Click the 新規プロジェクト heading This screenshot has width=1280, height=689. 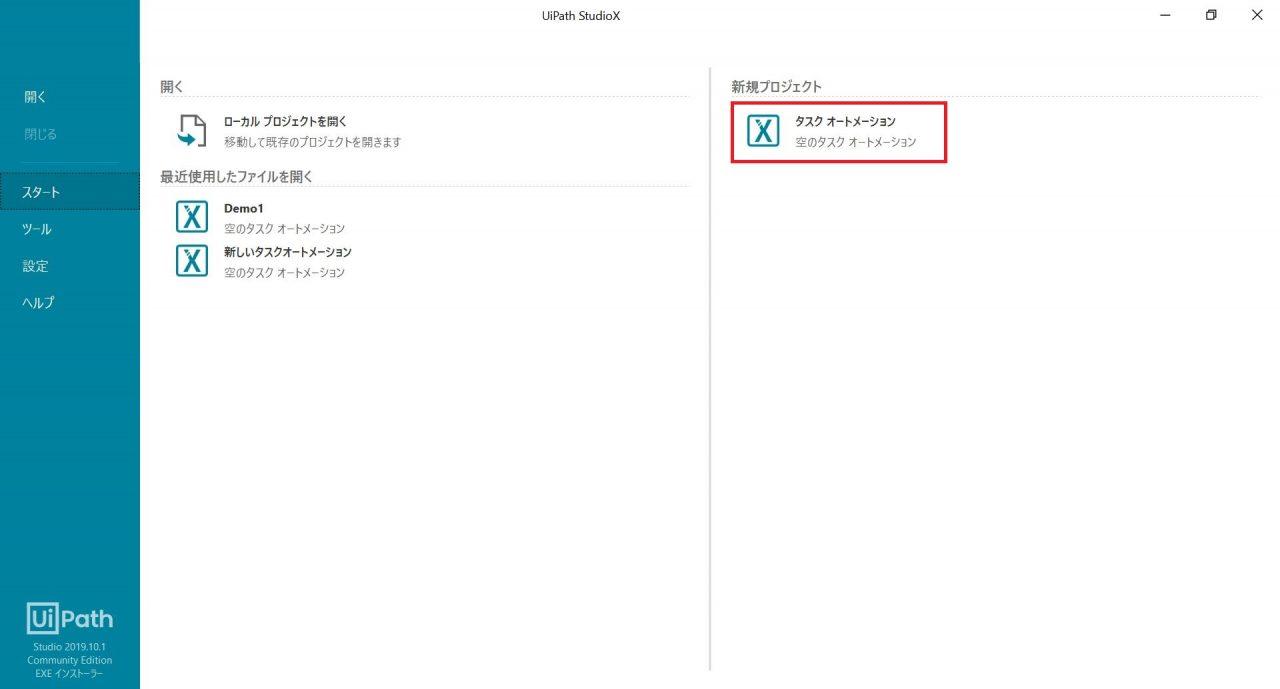pos(776,87)
